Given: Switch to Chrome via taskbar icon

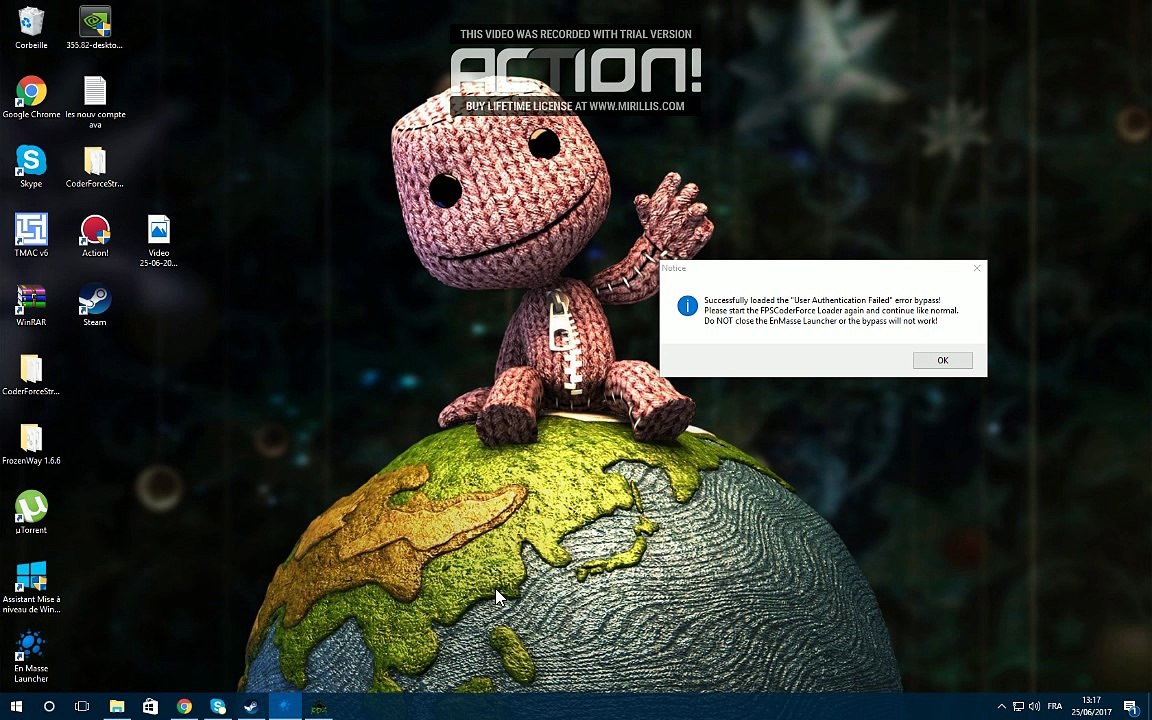Looking at the screenshot, I should [x=184, y=706].
